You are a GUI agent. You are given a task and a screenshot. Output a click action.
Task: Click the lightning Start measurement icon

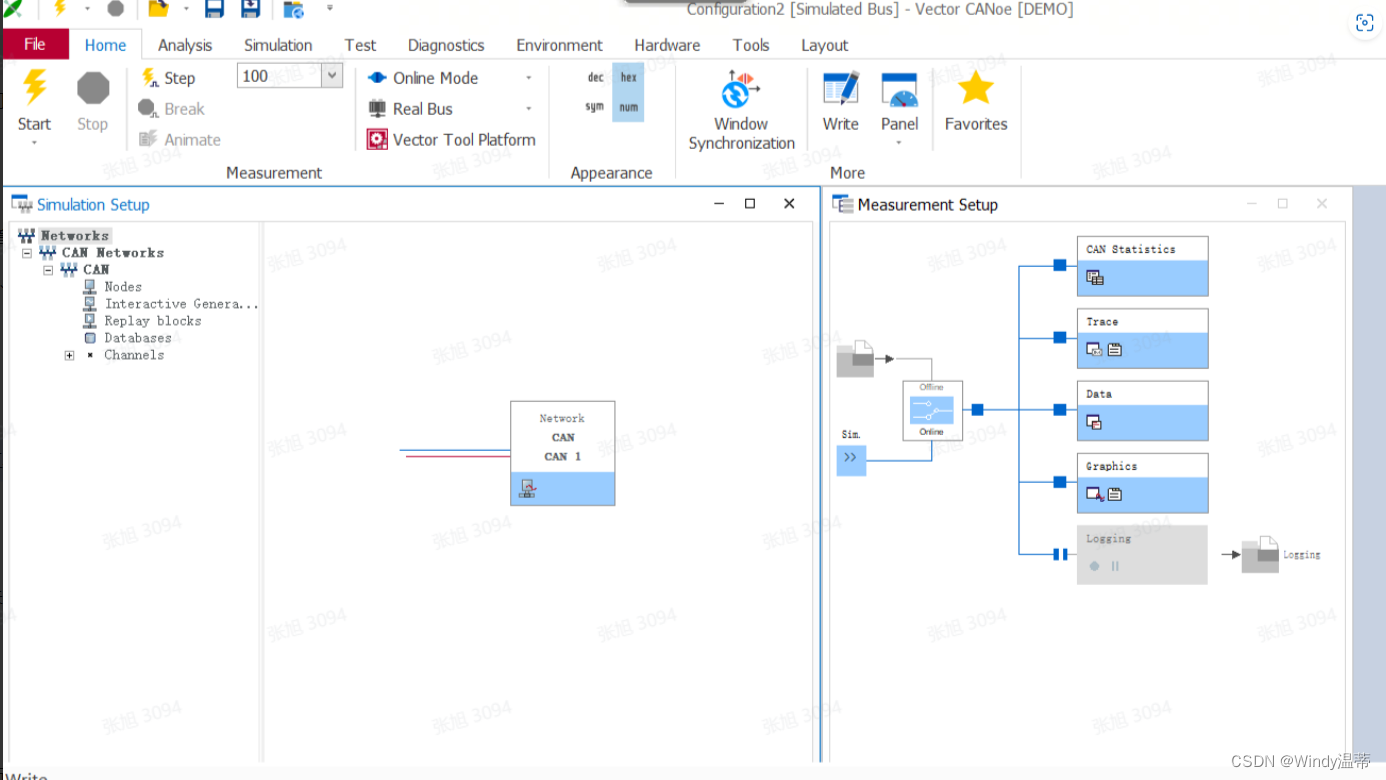pyautogui.click(x=34, y=88)
